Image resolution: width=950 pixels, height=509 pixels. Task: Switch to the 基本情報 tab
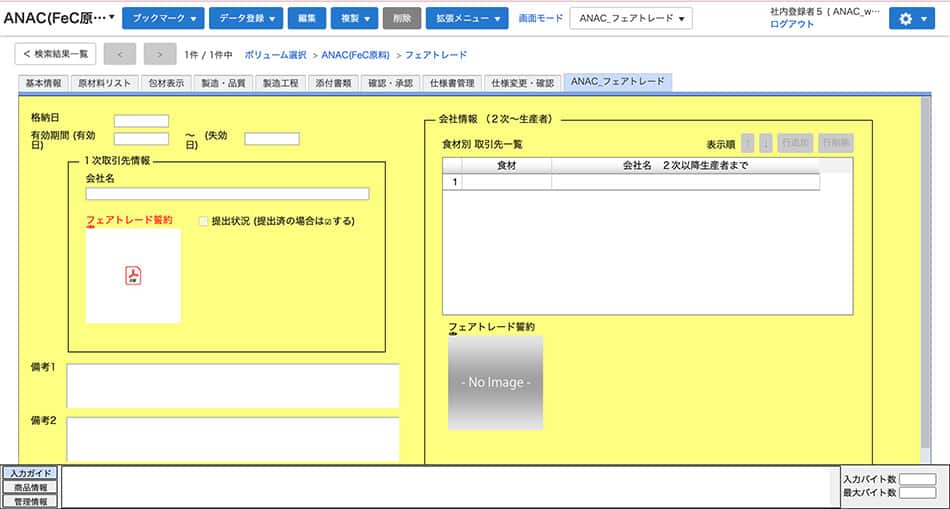point(43,83)
